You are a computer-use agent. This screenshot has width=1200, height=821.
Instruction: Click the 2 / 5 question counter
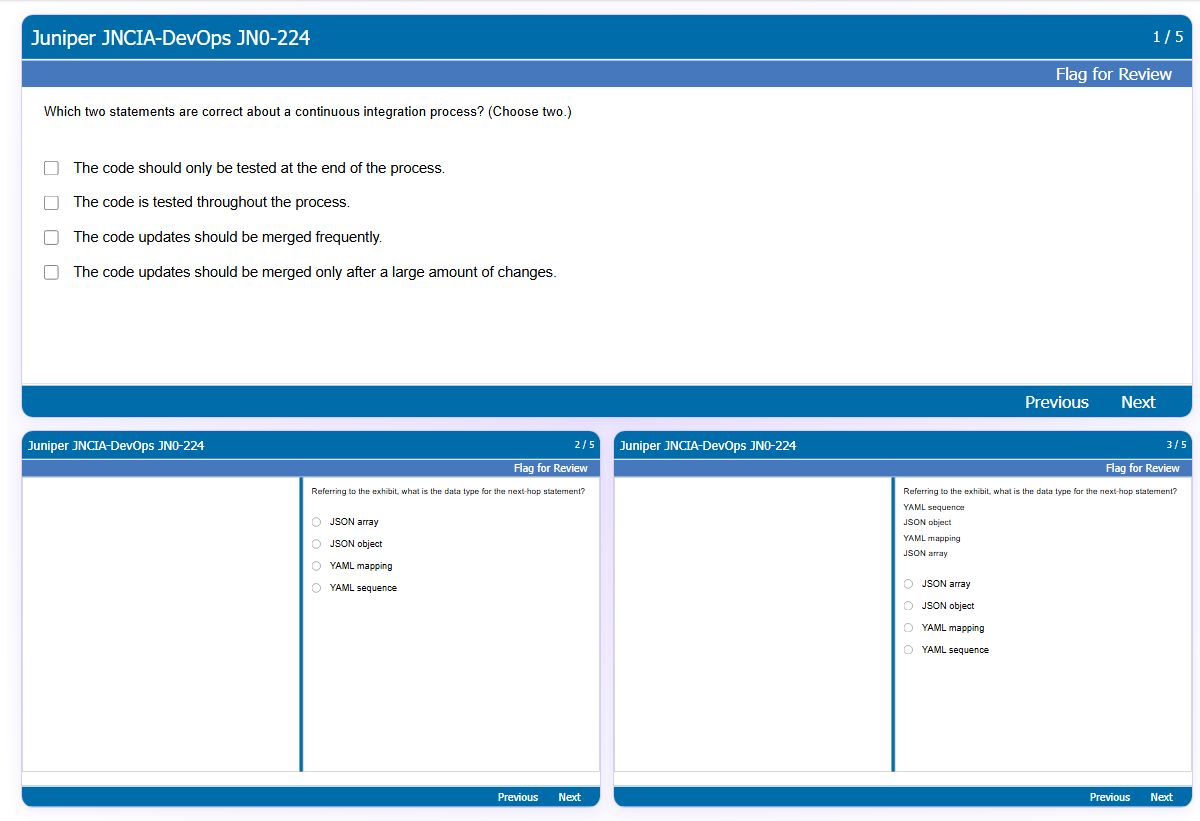(x=584, y=445)
